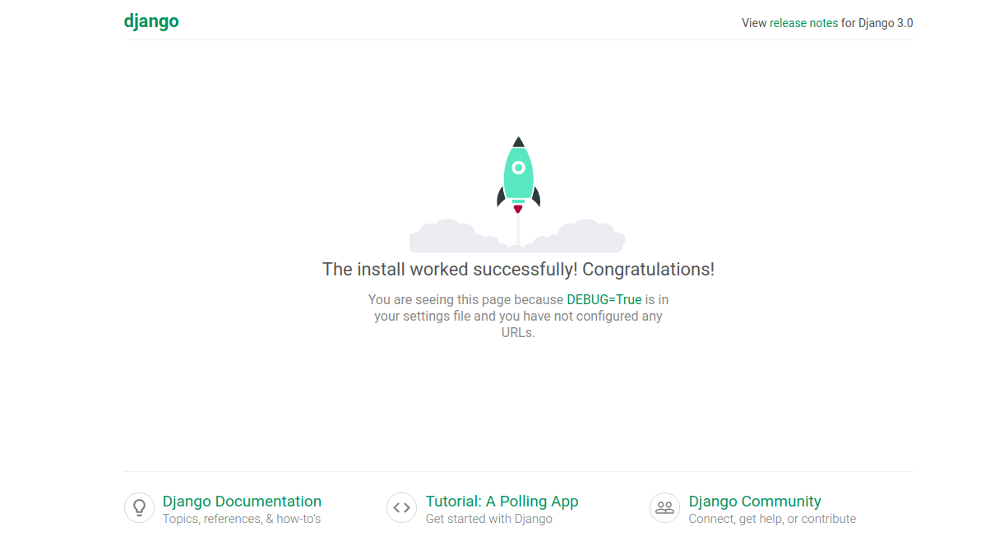The image size is (1004, 541).
Task: Open Tutorial: A Polling App link
Action: [x=501, y=501]
